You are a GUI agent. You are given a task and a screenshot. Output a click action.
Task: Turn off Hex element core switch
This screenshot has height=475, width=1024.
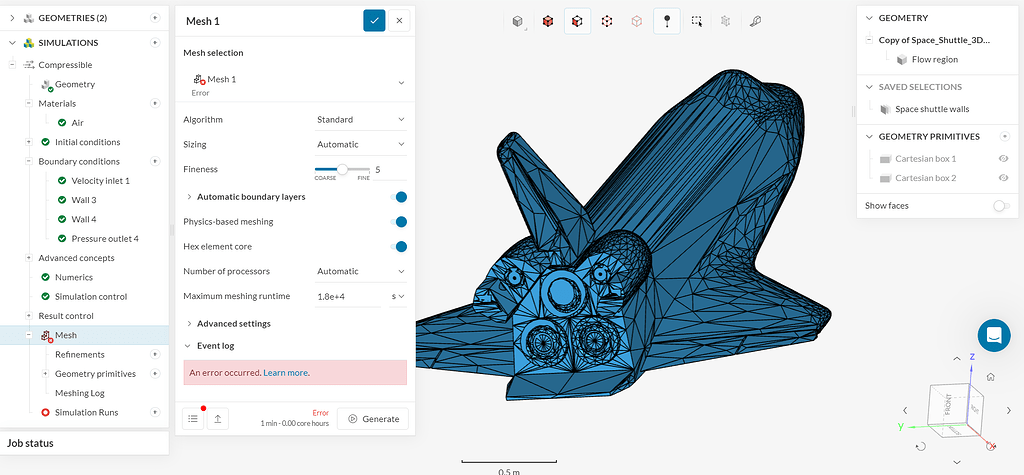click(x=399, y=246)
